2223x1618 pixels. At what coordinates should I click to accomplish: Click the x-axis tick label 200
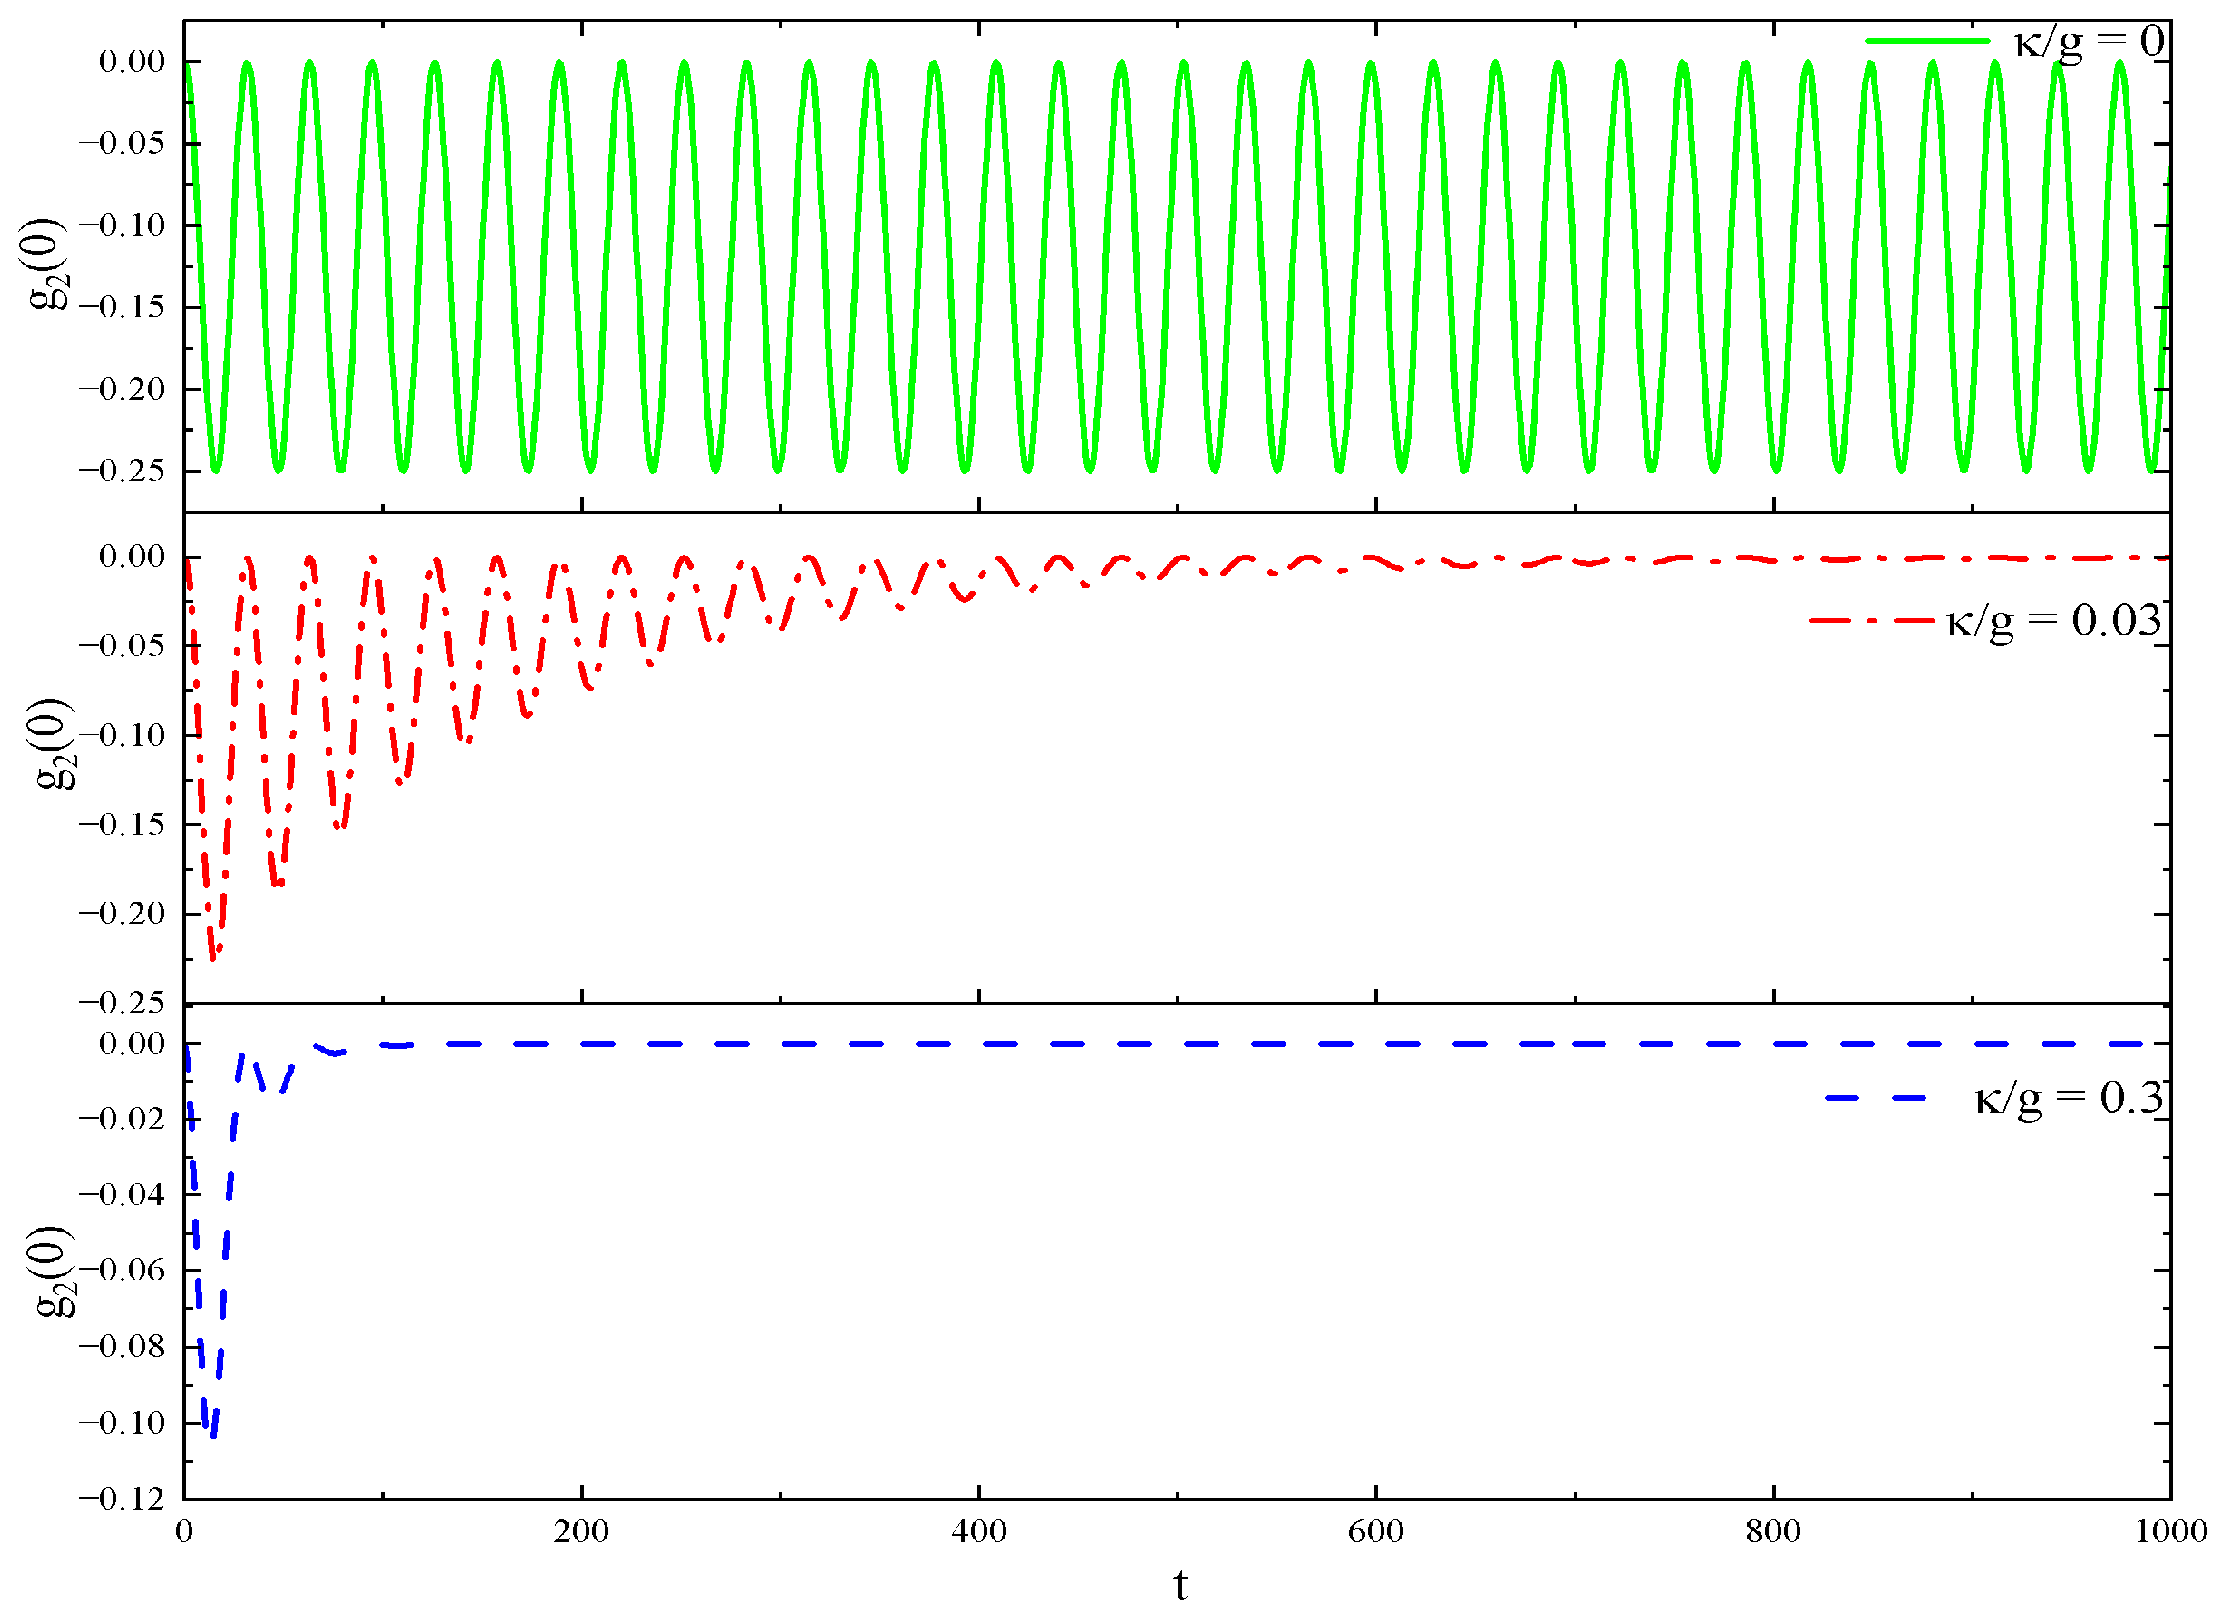[581, 1532]
